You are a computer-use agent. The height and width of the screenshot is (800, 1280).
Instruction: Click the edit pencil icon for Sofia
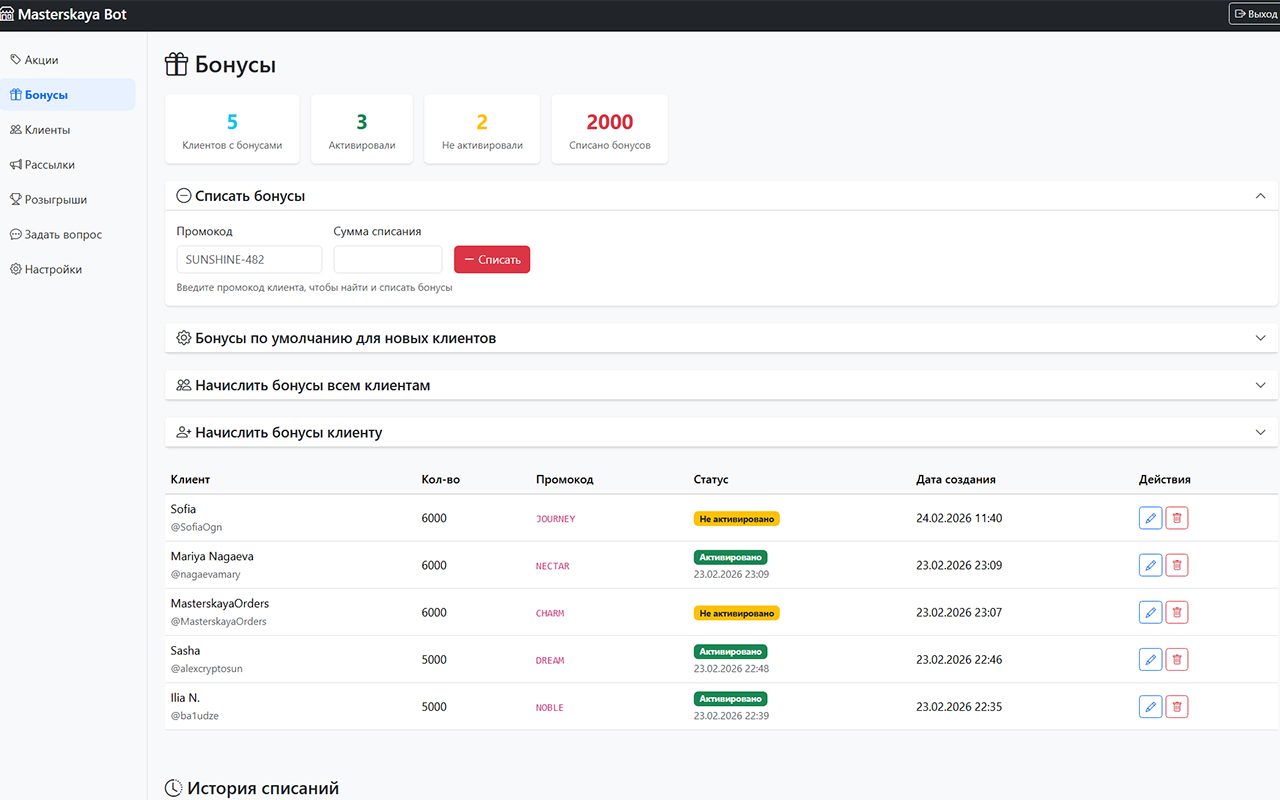pyautogui.click(x=1150, y=518)
